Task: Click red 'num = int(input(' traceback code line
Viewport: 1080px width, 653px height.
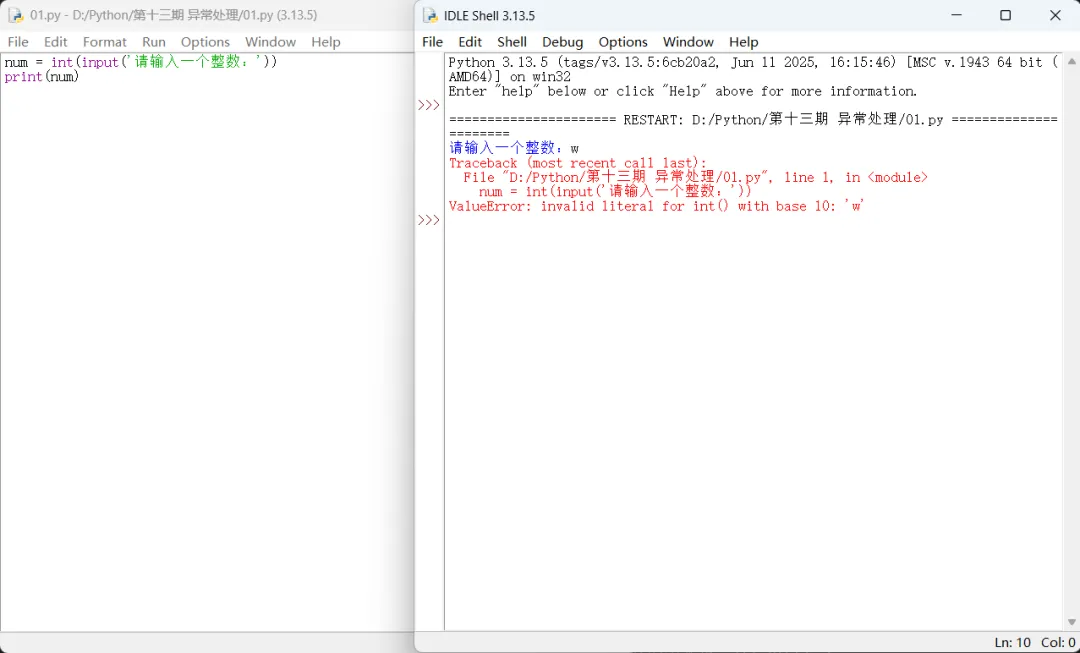Action: pos(614,191)
